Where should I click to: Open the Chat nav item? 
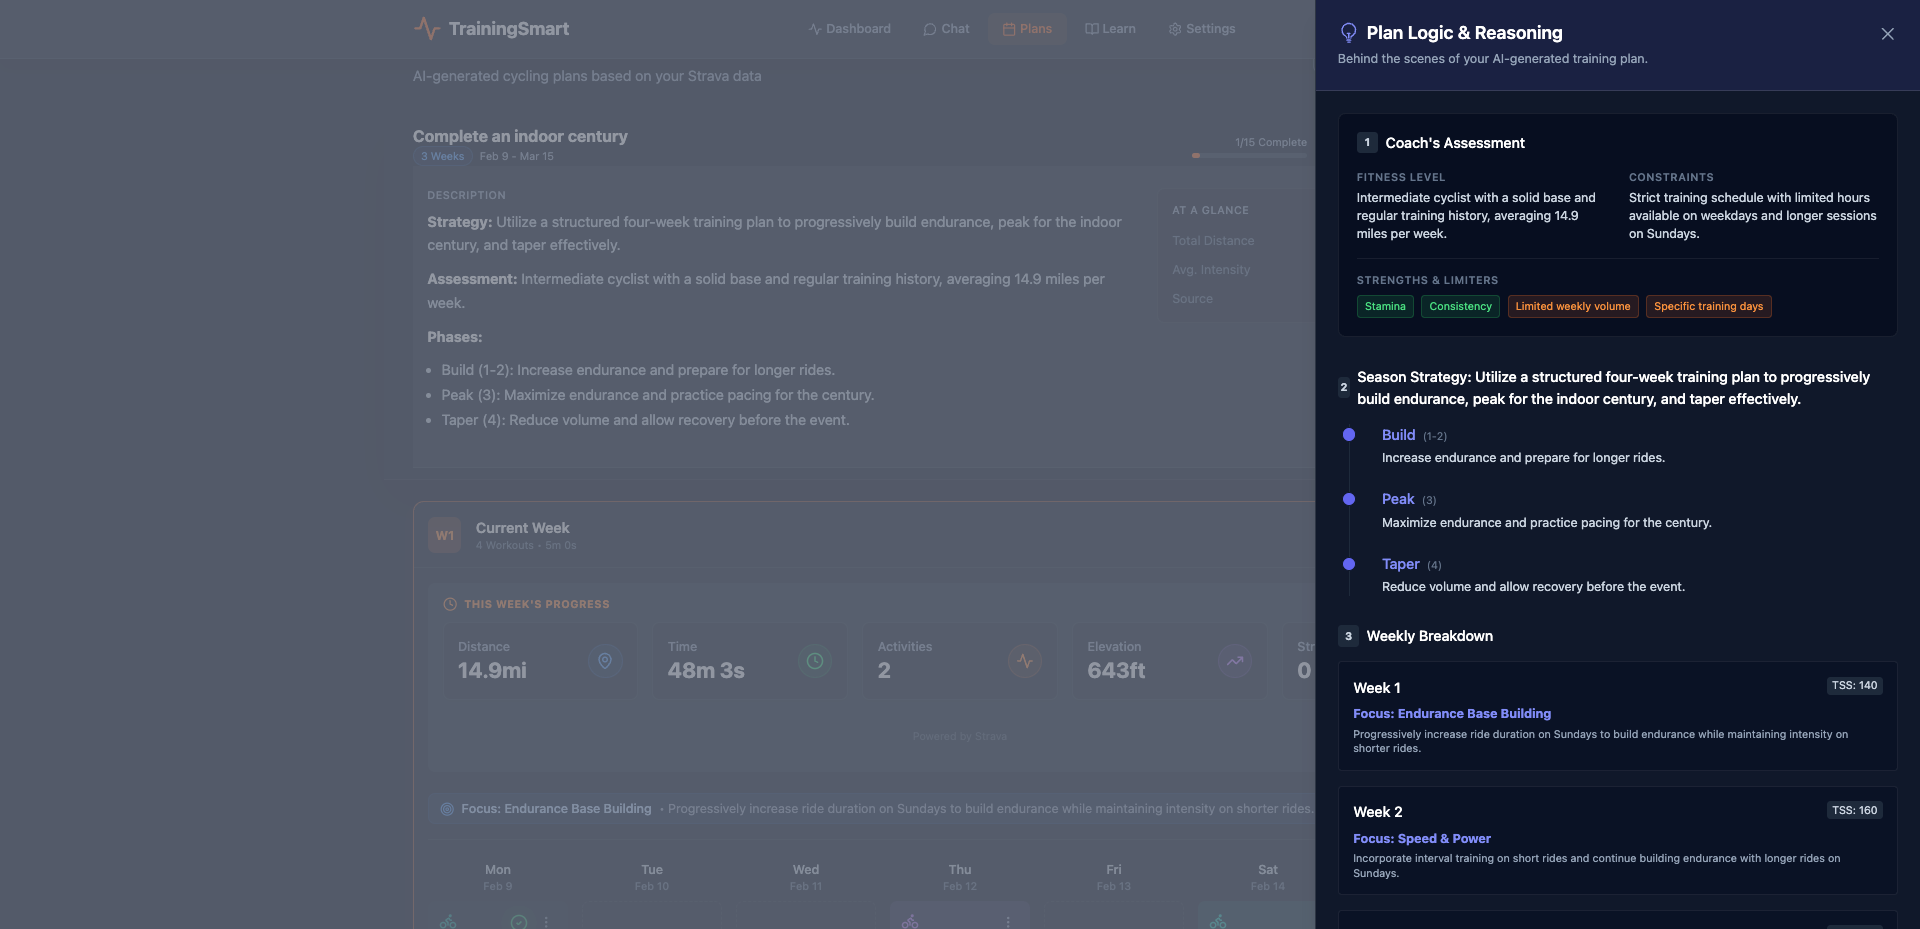[x=946, y=29]
